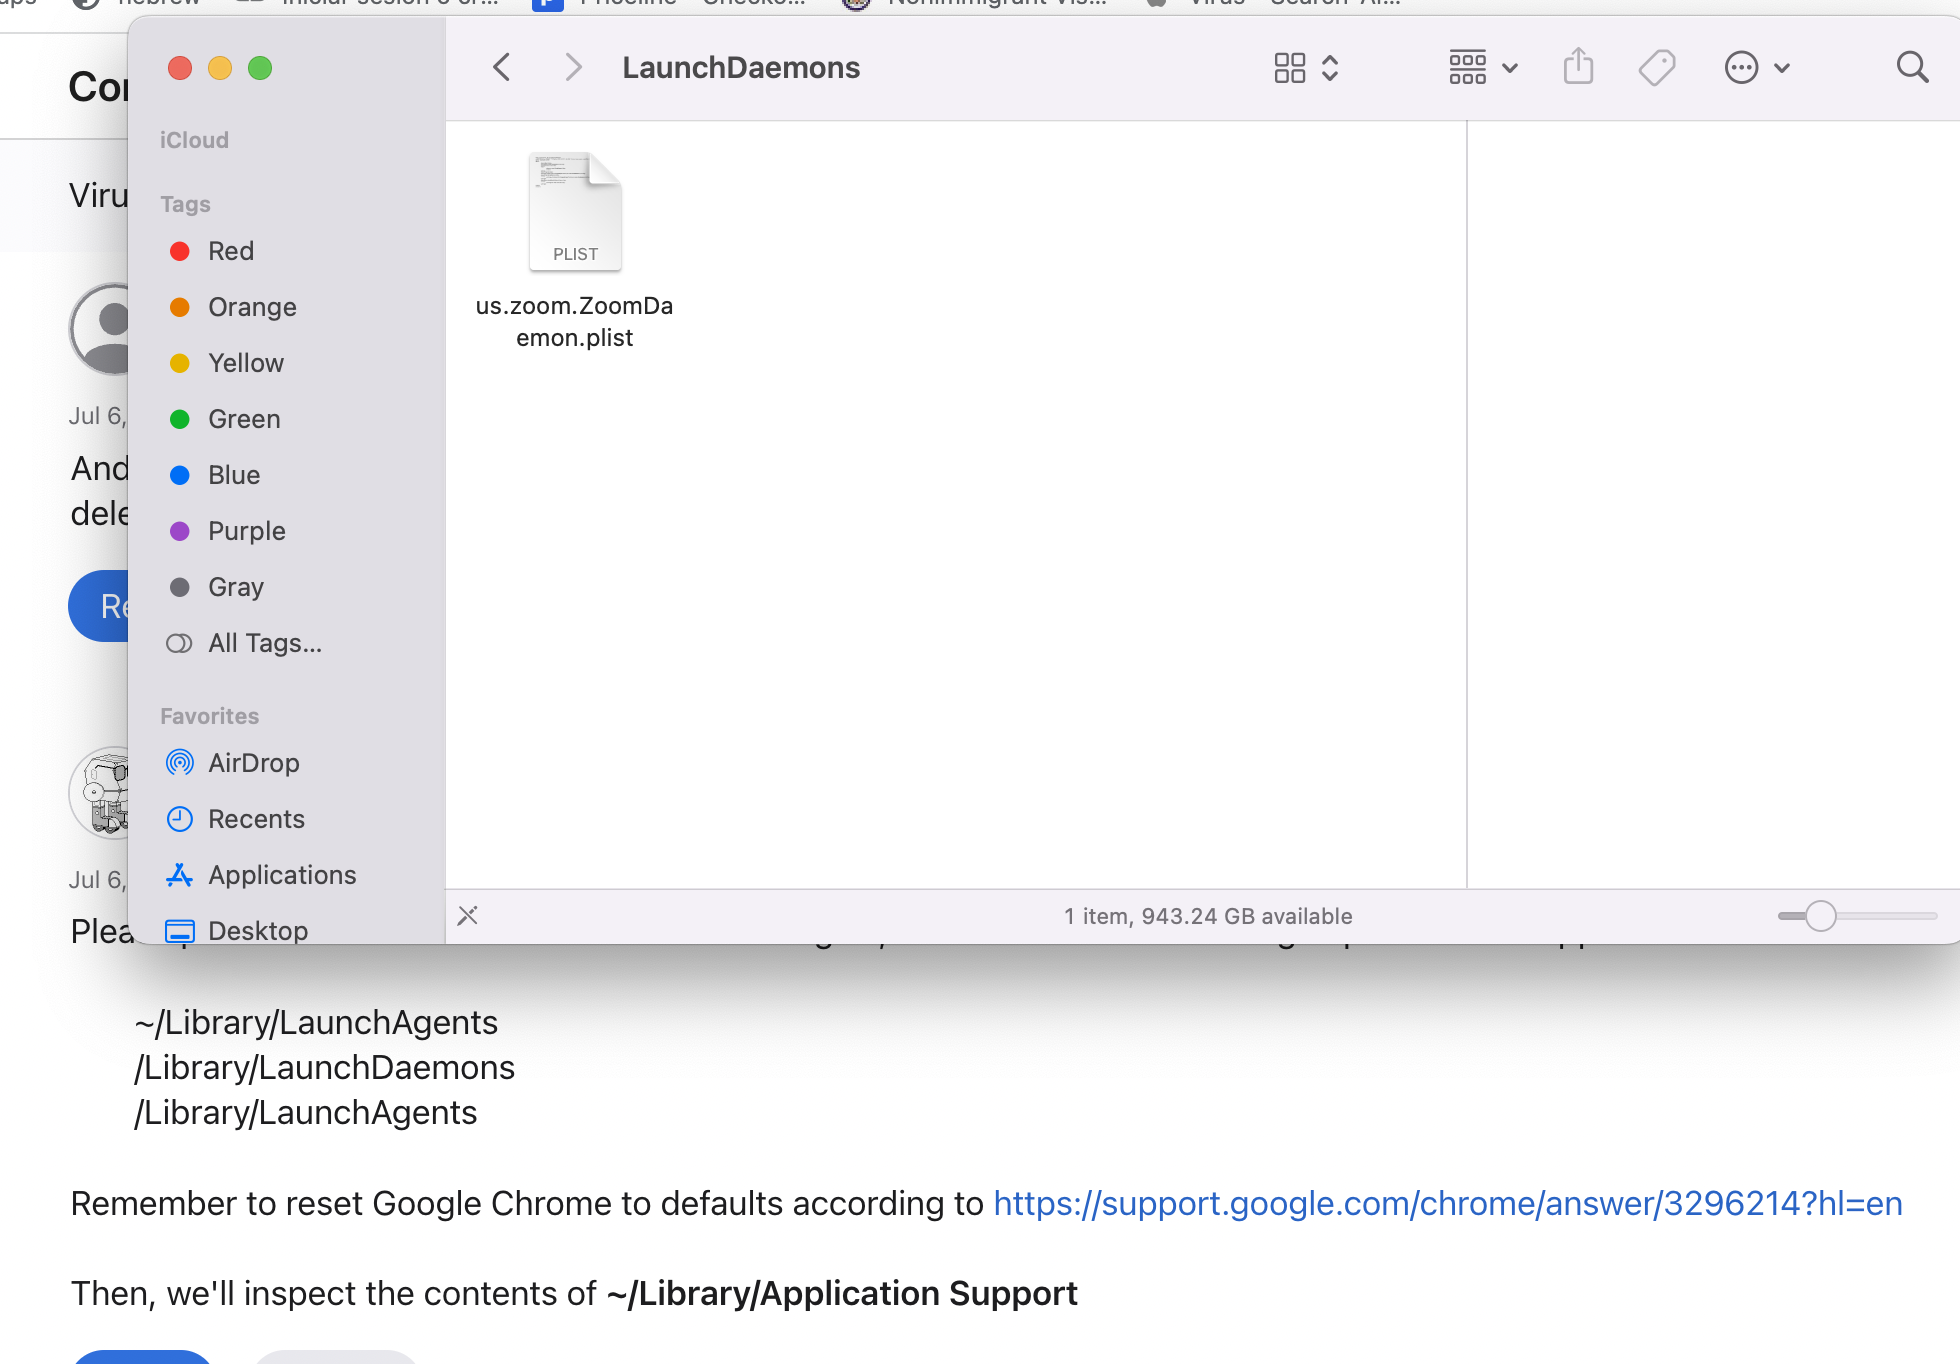Click the Finder back navigation arrow
Viewport: 1960px width, 1364px height.
pos(502,68)
